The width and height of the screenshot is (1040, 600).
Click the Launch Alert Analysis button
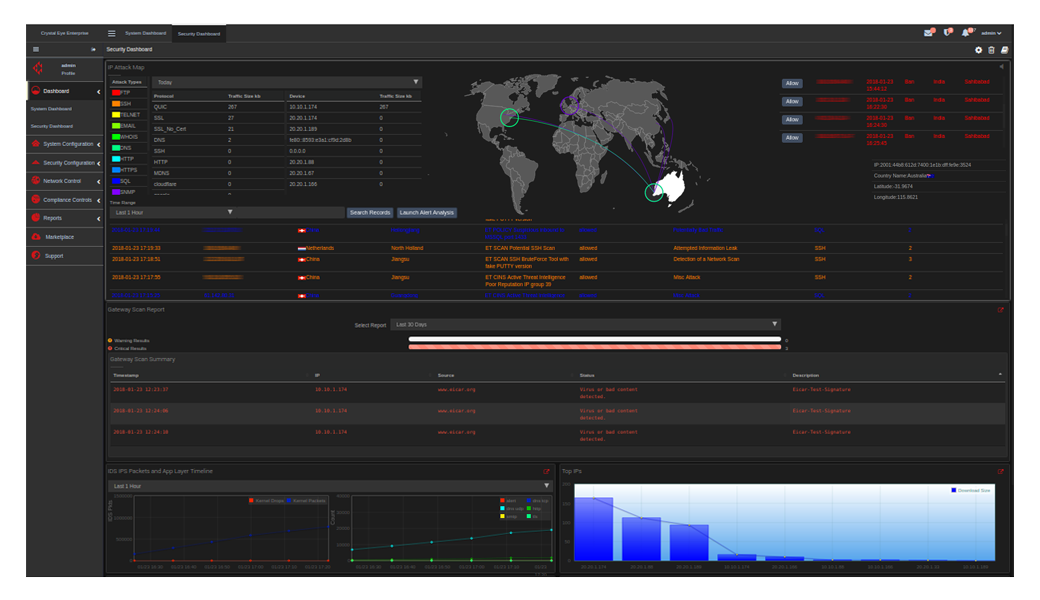[x=427, y=212]
